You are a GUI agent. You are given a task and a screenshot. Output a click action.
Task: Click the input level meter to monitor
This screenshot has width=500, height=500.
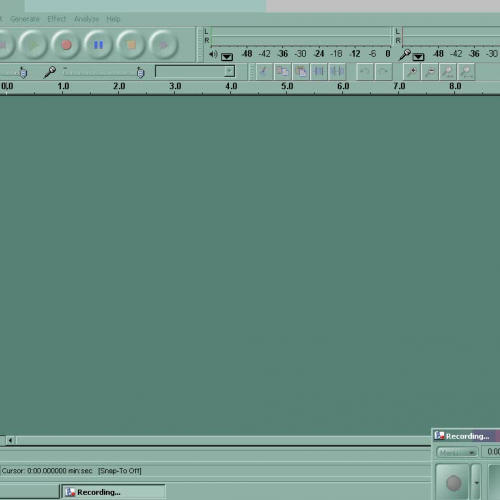(x=451, y=36)
